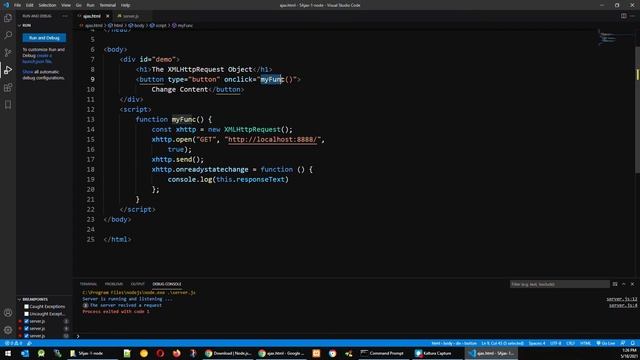Collapse the RUN section

coord(24,25)
